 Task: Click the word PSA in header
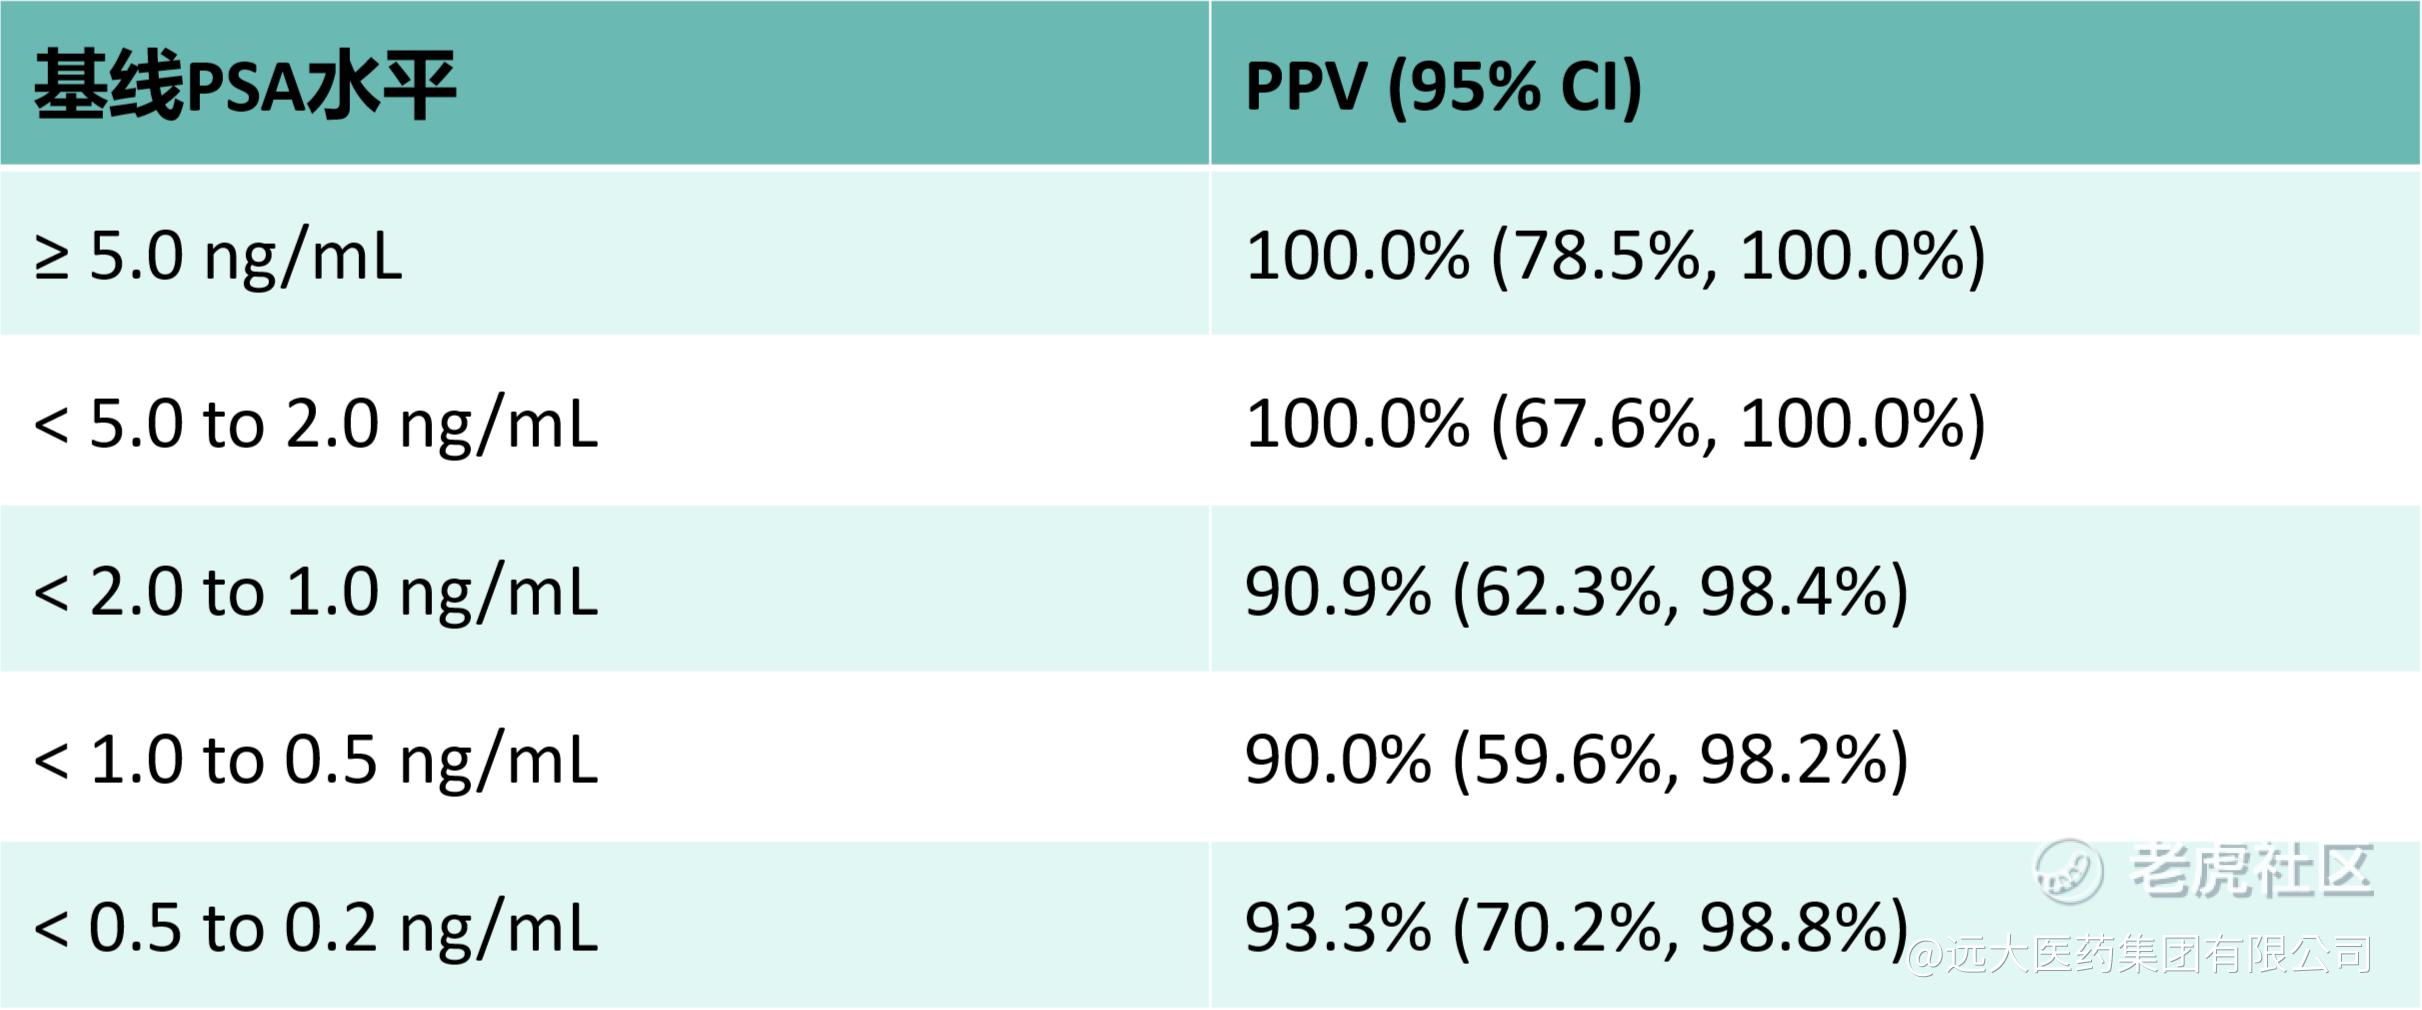tap(245, 88)
